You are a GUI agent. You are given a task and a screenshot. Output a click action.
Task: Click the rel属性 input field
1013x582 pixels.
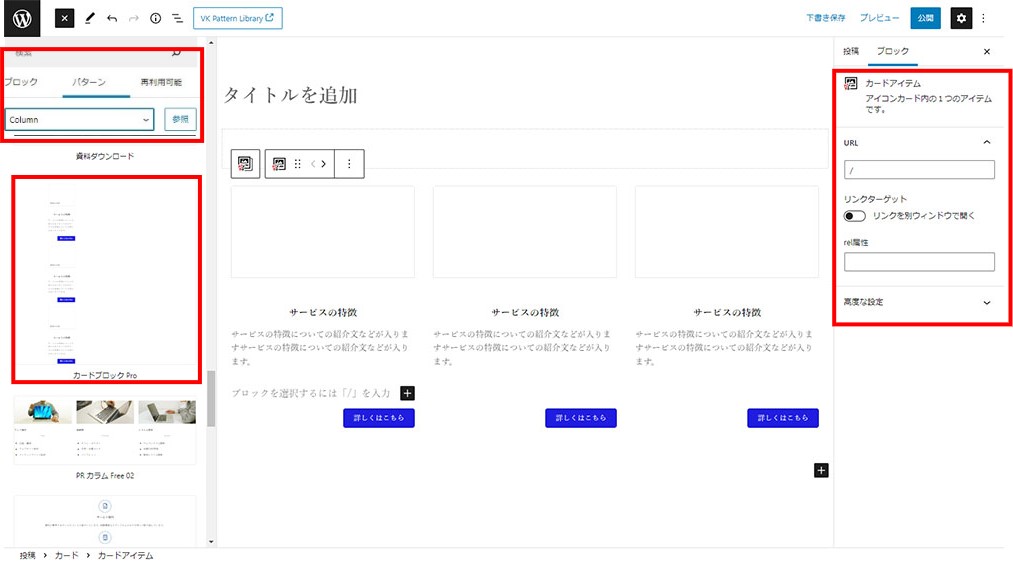[919, 262]
